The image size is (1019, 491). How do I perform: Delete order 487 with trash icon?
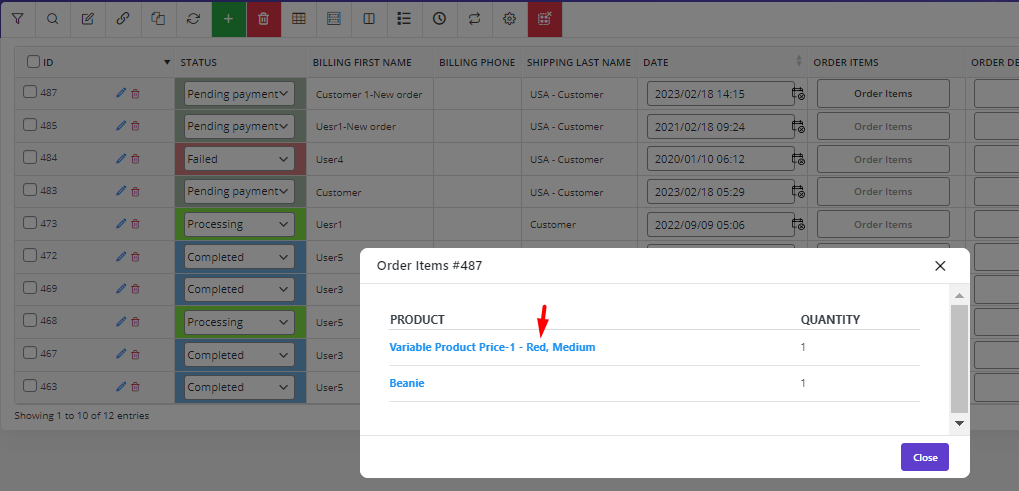coord(135,94)
